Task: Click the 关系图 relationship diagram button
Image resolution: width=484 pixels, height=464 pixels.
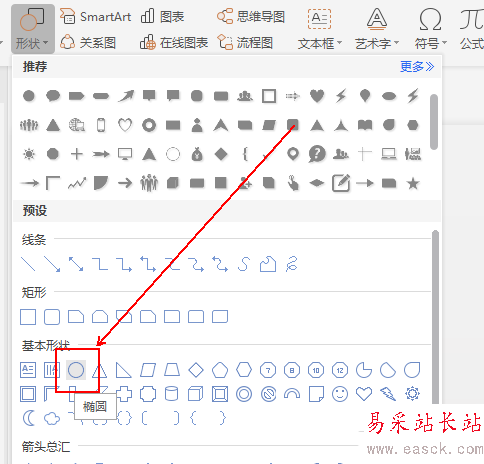Action: tap(88, 43)
